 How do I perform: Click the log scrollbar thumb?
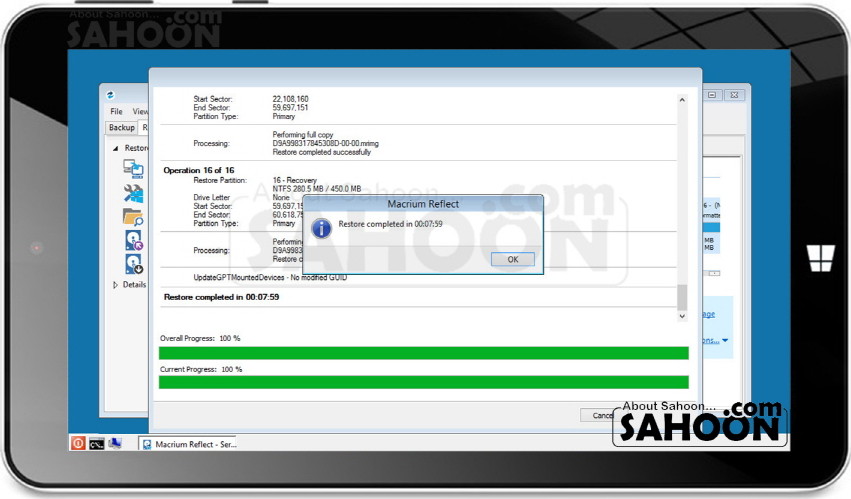click(x=682, y=297)
